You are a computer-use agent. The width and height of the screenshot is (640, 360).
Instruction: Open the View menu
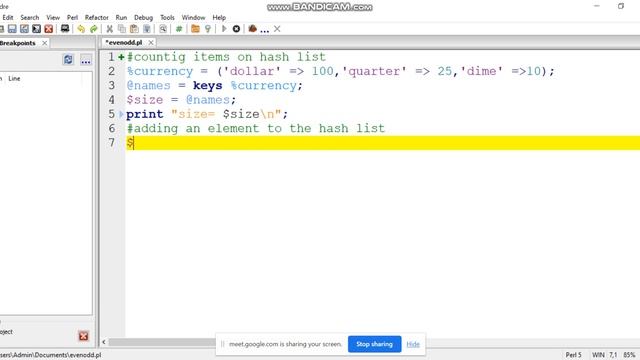[53, 18]
